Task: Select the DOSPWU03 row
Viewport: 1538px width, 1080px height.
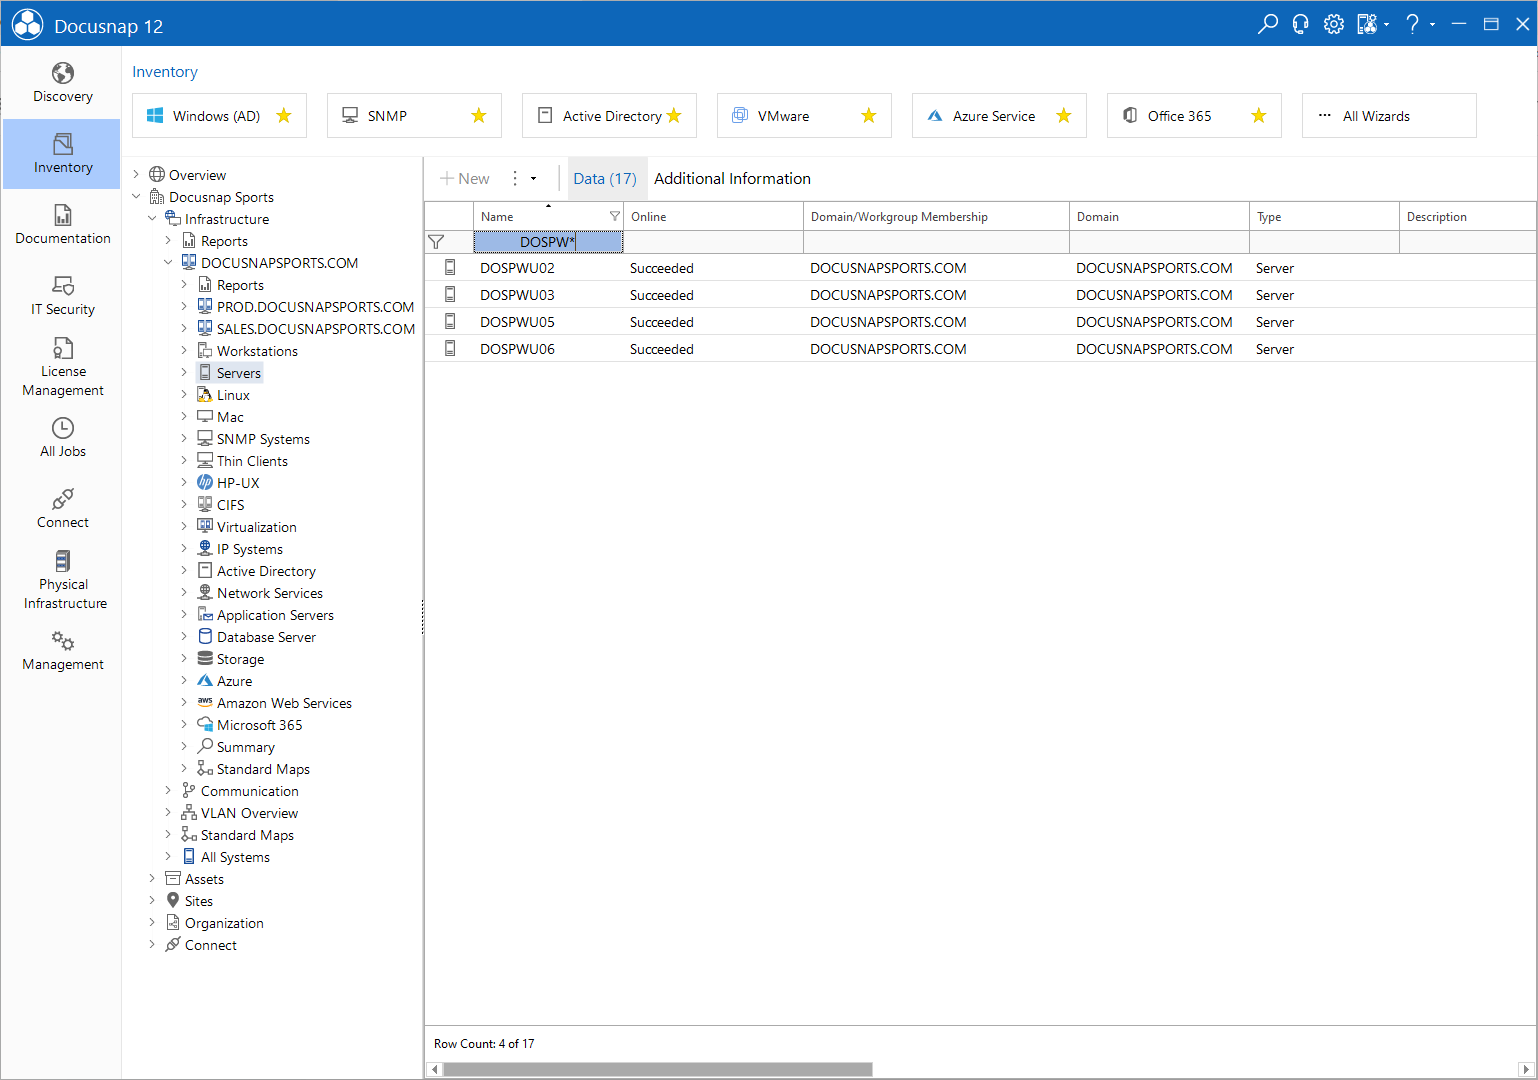Action: tap(980, 295)
